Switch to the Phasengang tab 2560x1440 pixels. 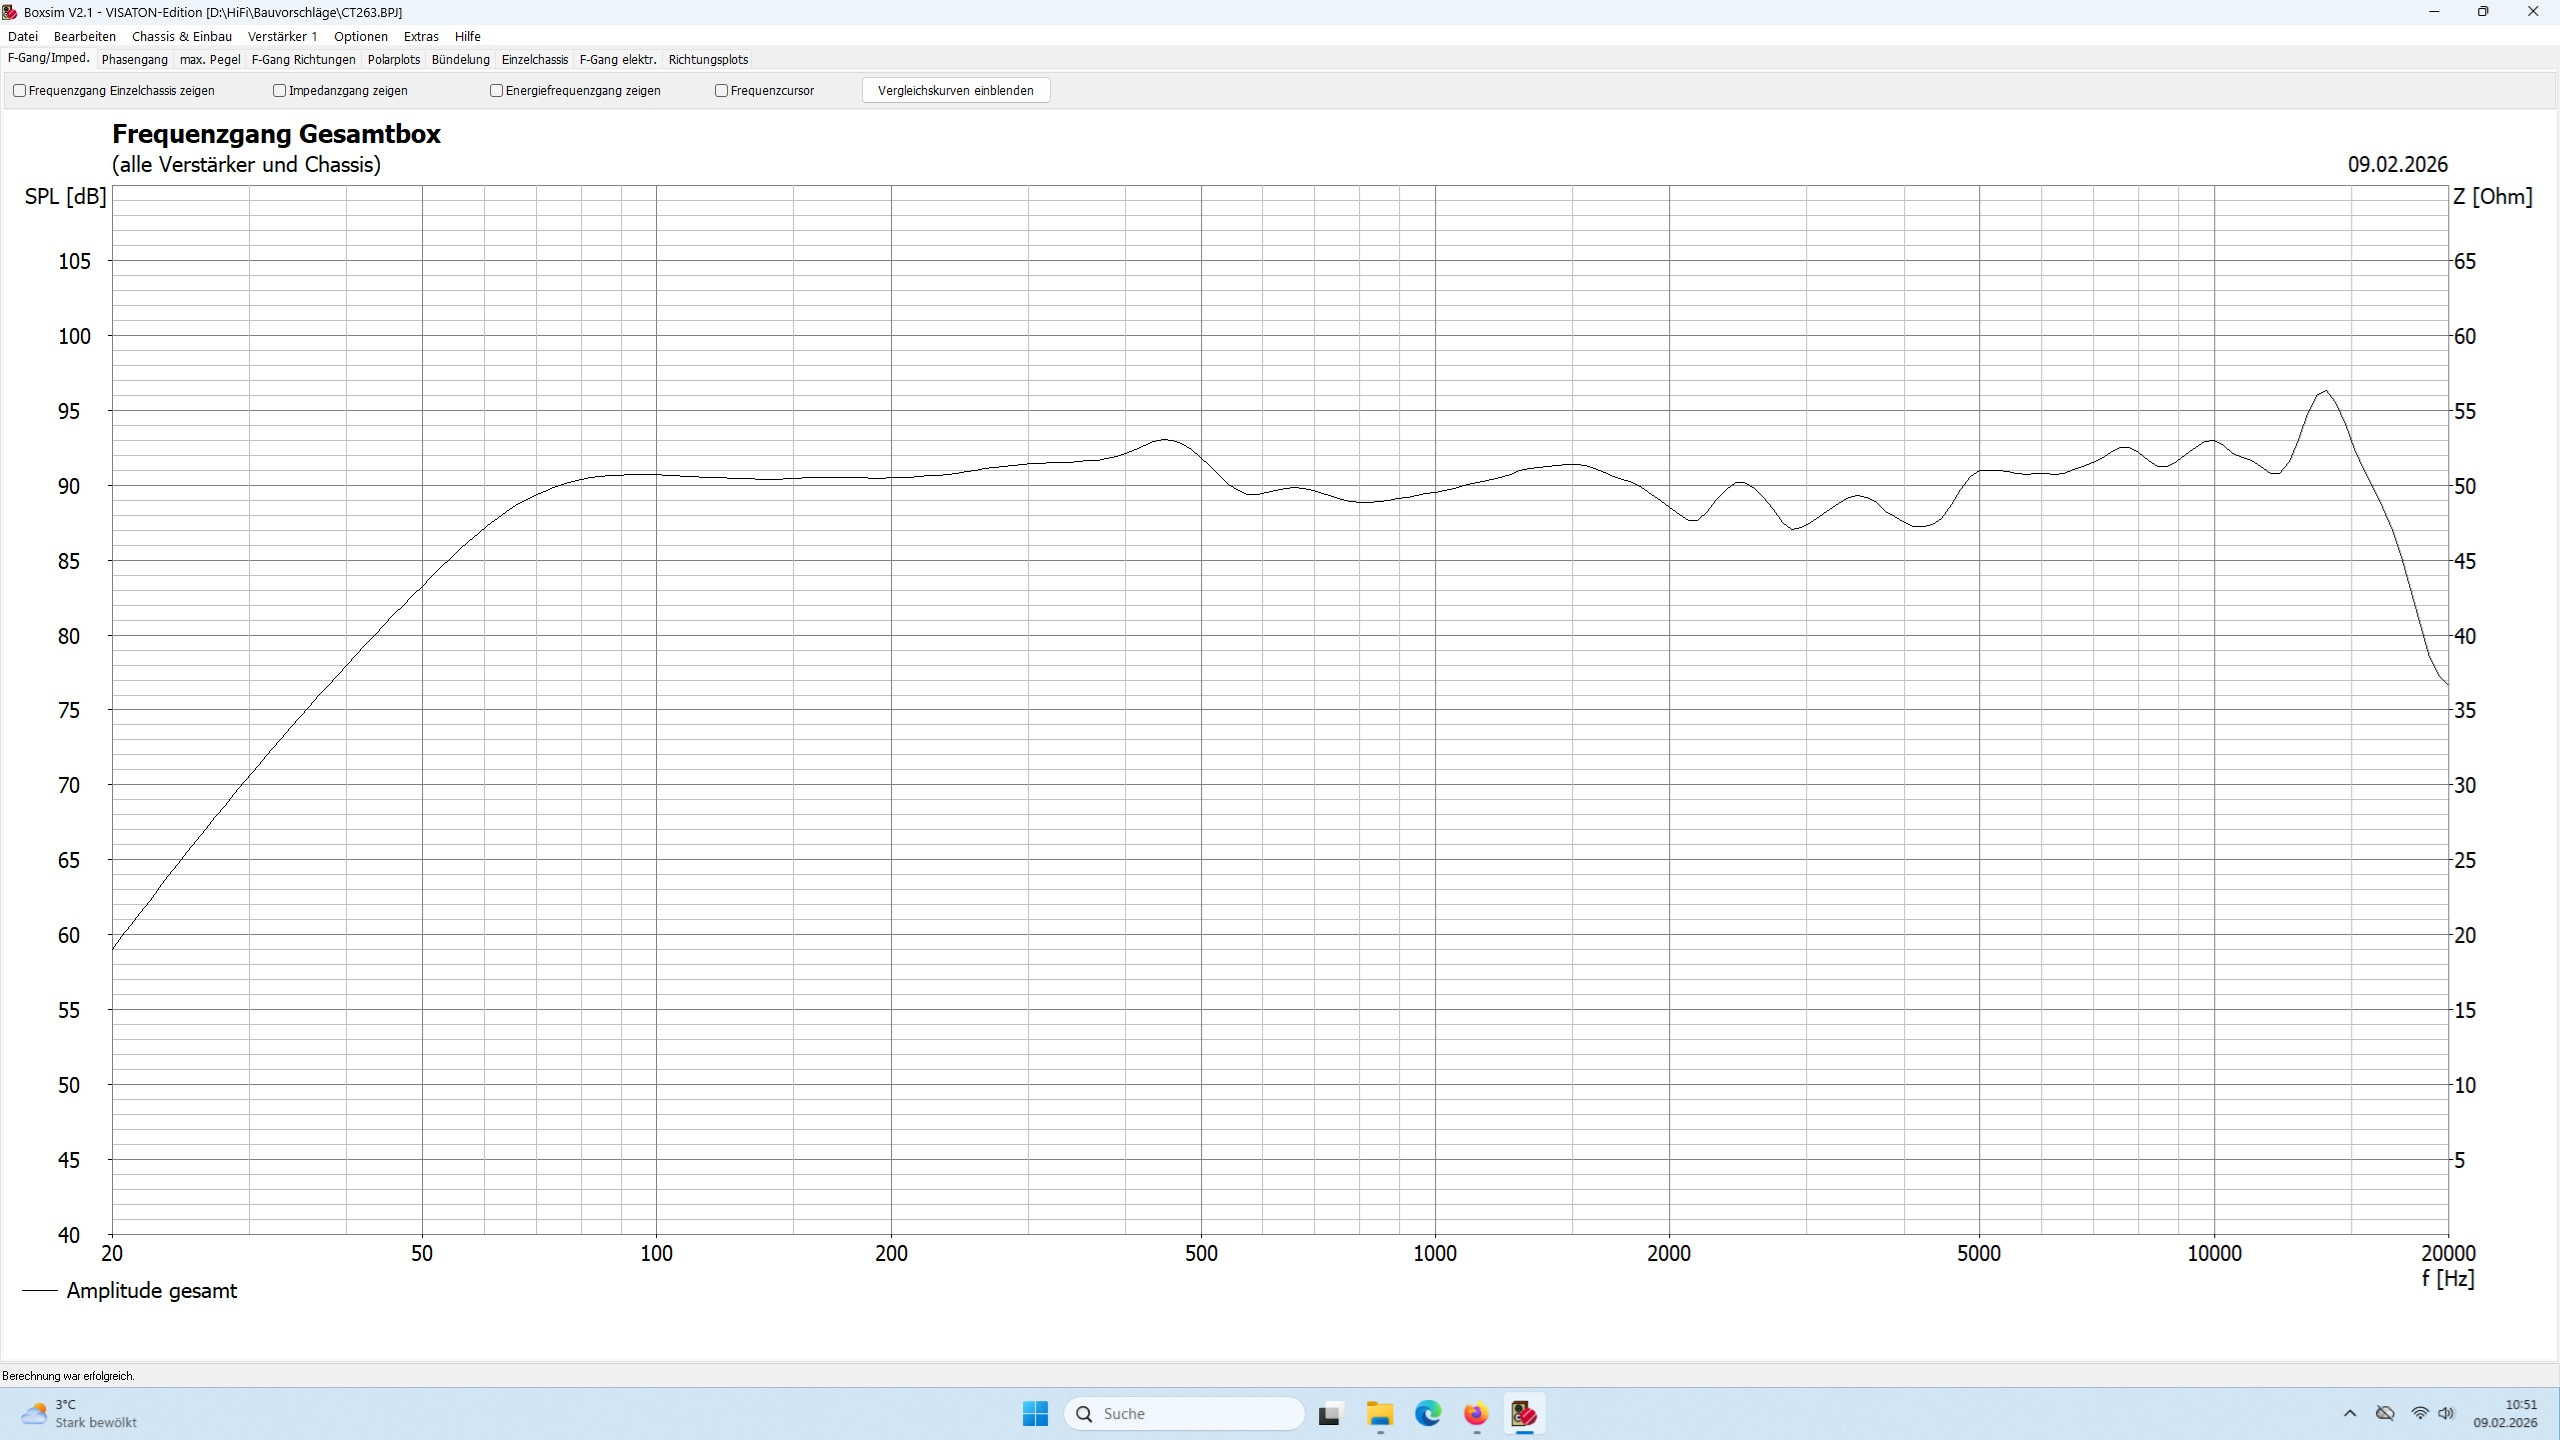[134, 60]
